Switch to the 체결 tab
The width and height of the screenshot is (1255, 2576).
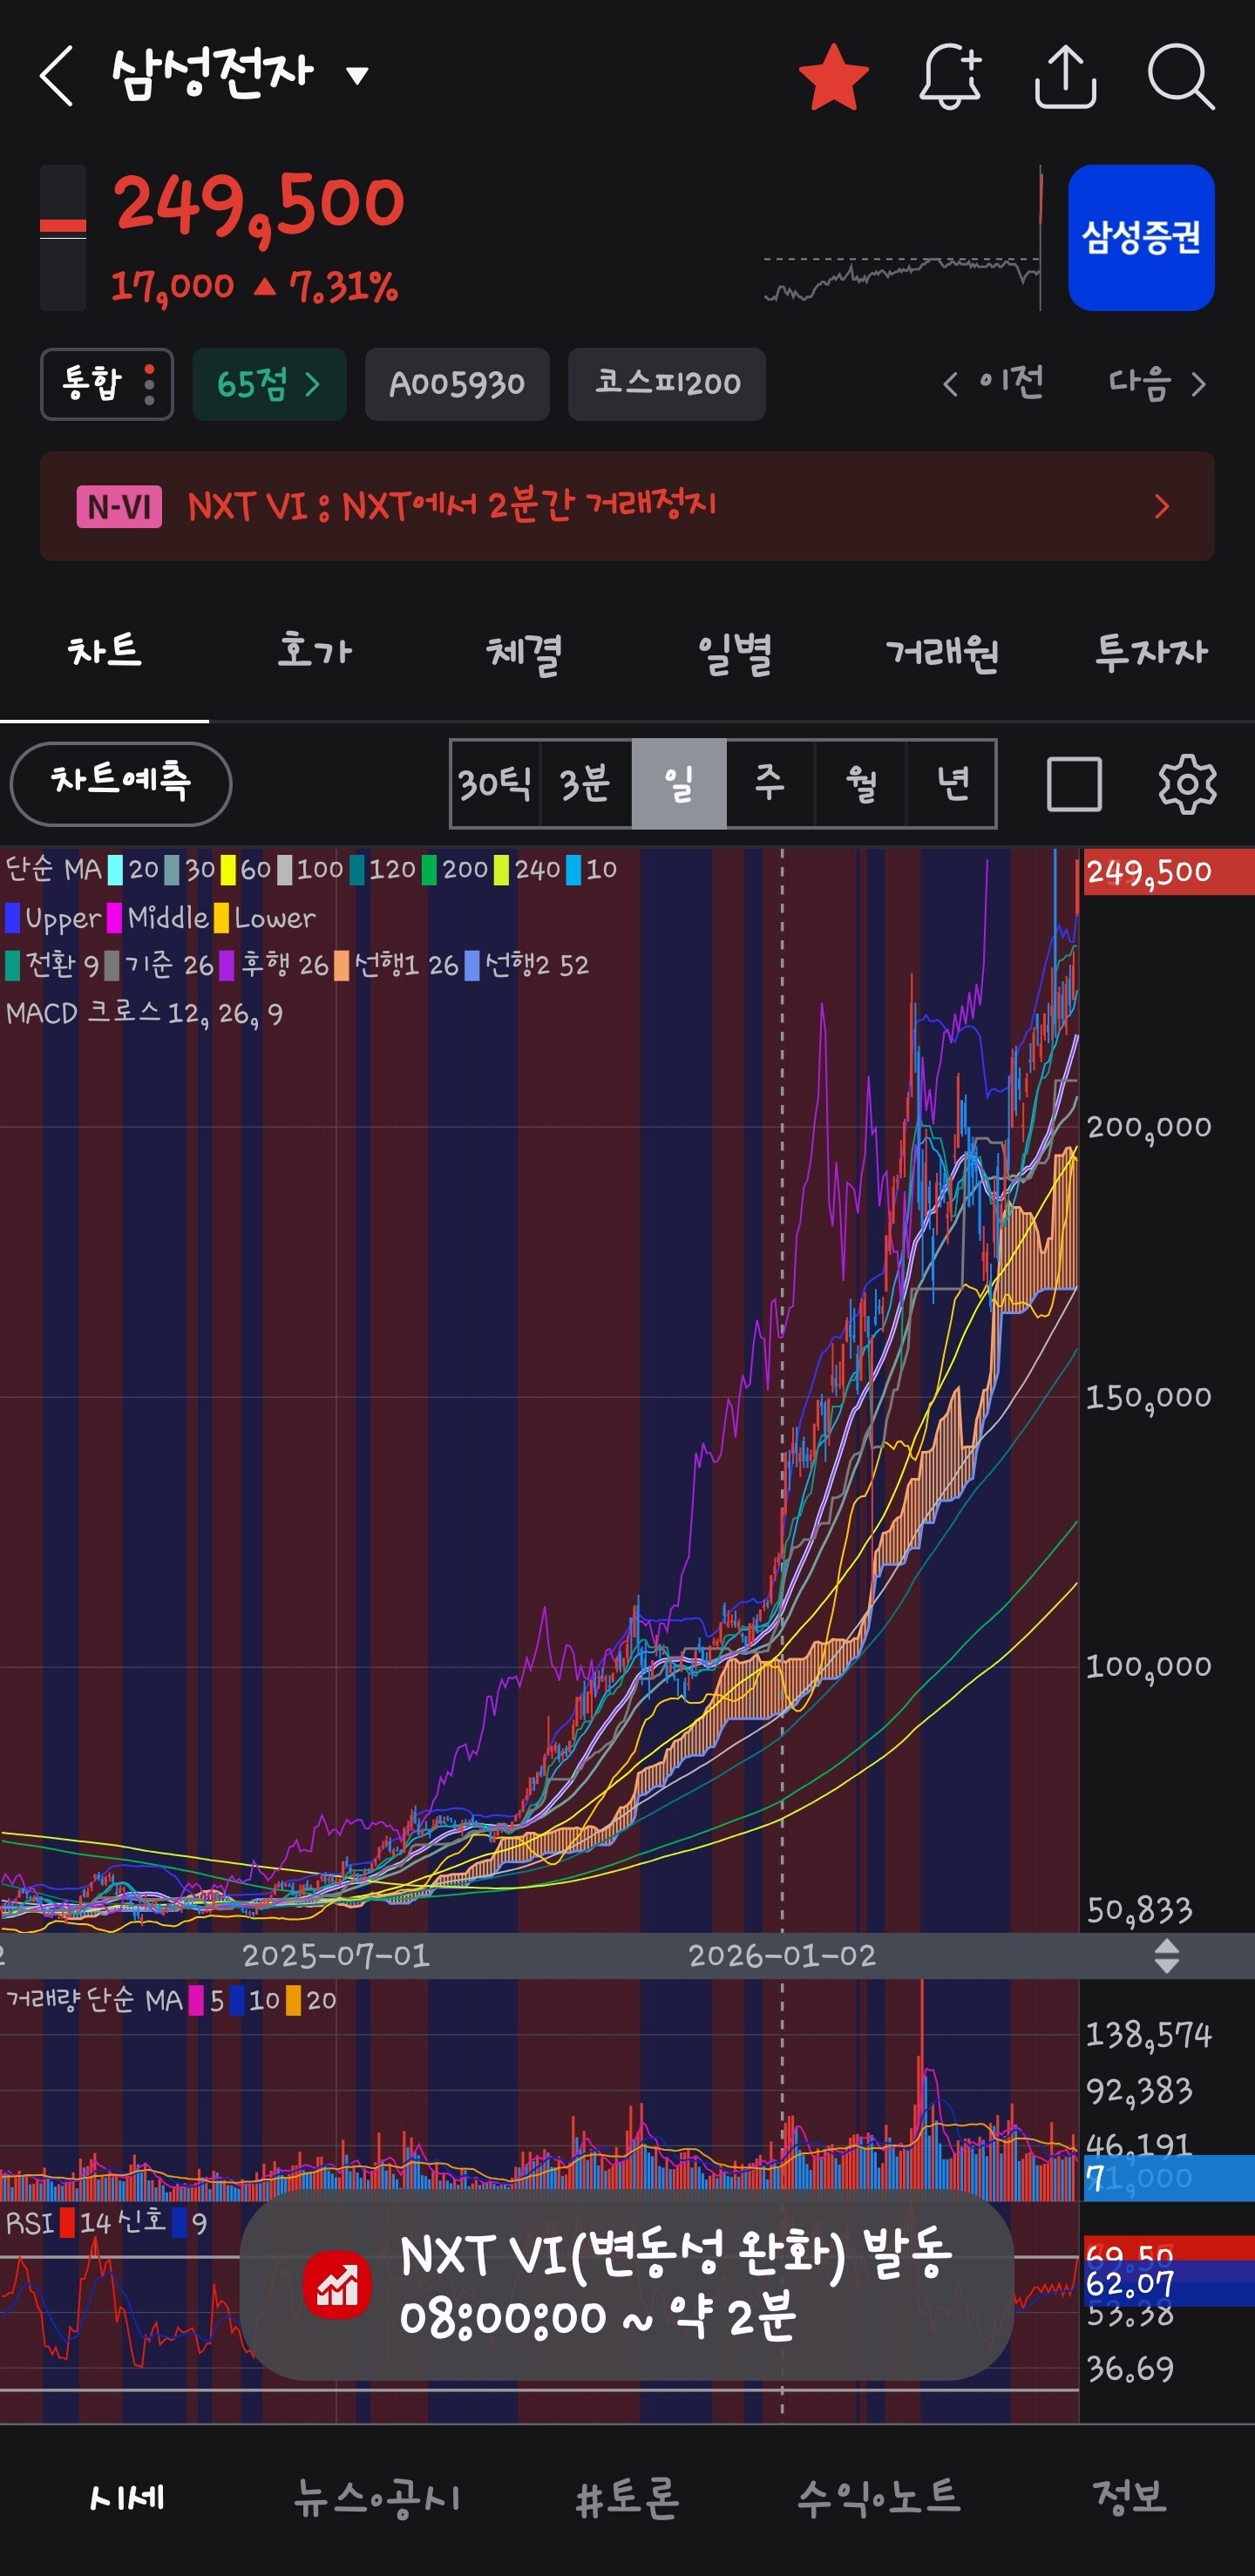(523, 652)
